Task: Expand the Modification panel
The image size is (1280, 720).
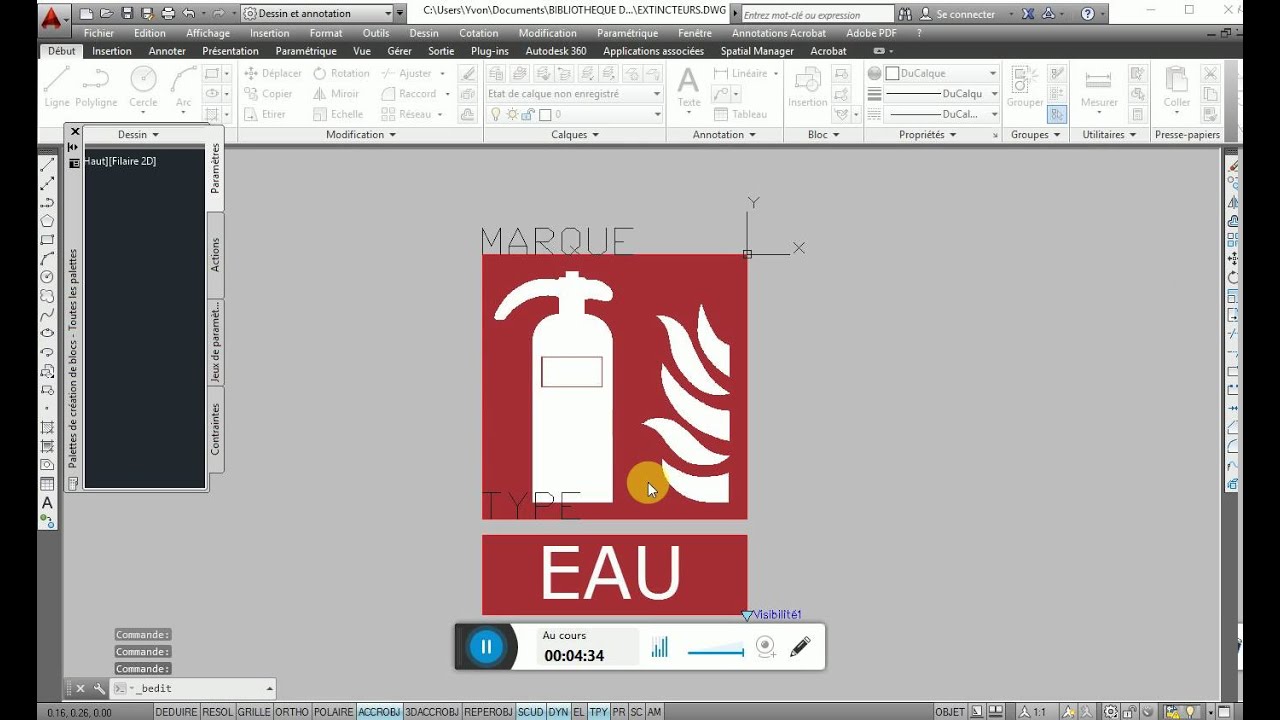Action: pos(360,134)
